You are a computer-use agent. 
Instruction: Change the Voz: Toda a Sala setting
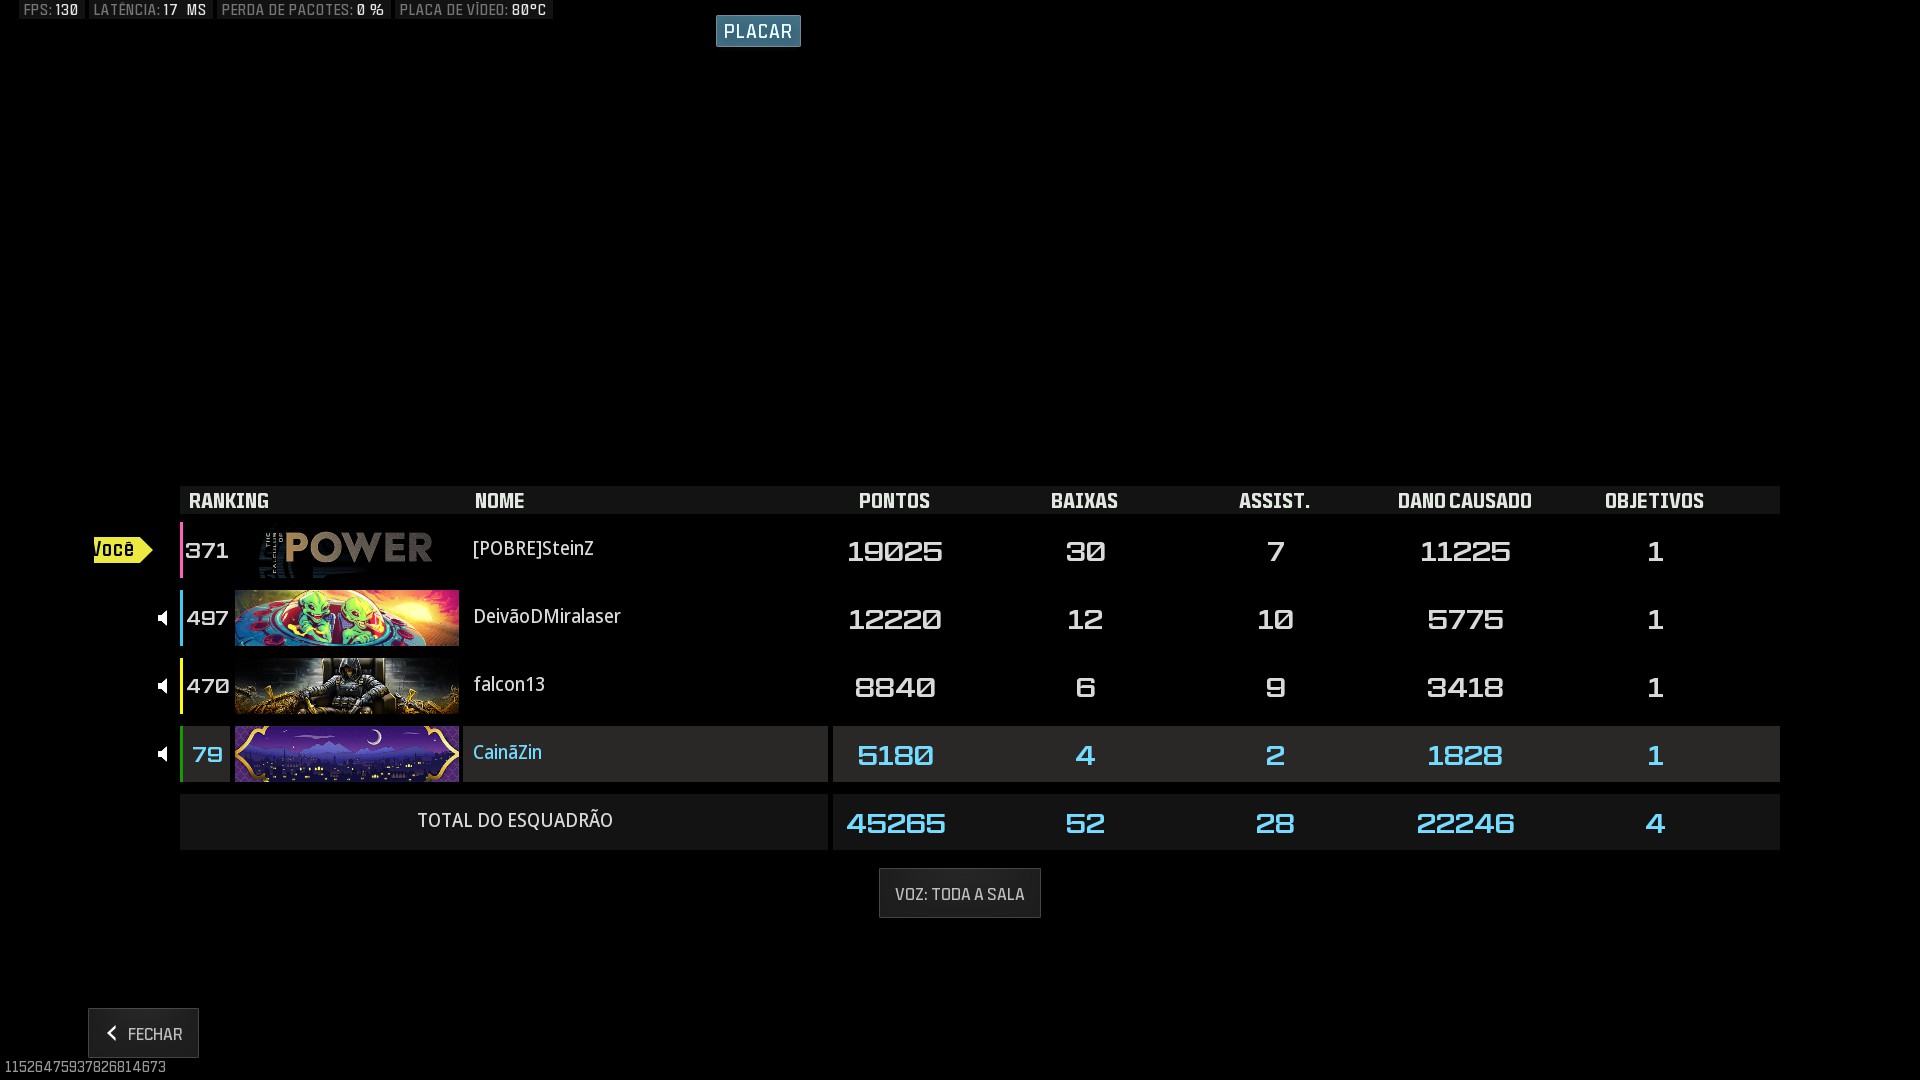(x=959, y=893)
